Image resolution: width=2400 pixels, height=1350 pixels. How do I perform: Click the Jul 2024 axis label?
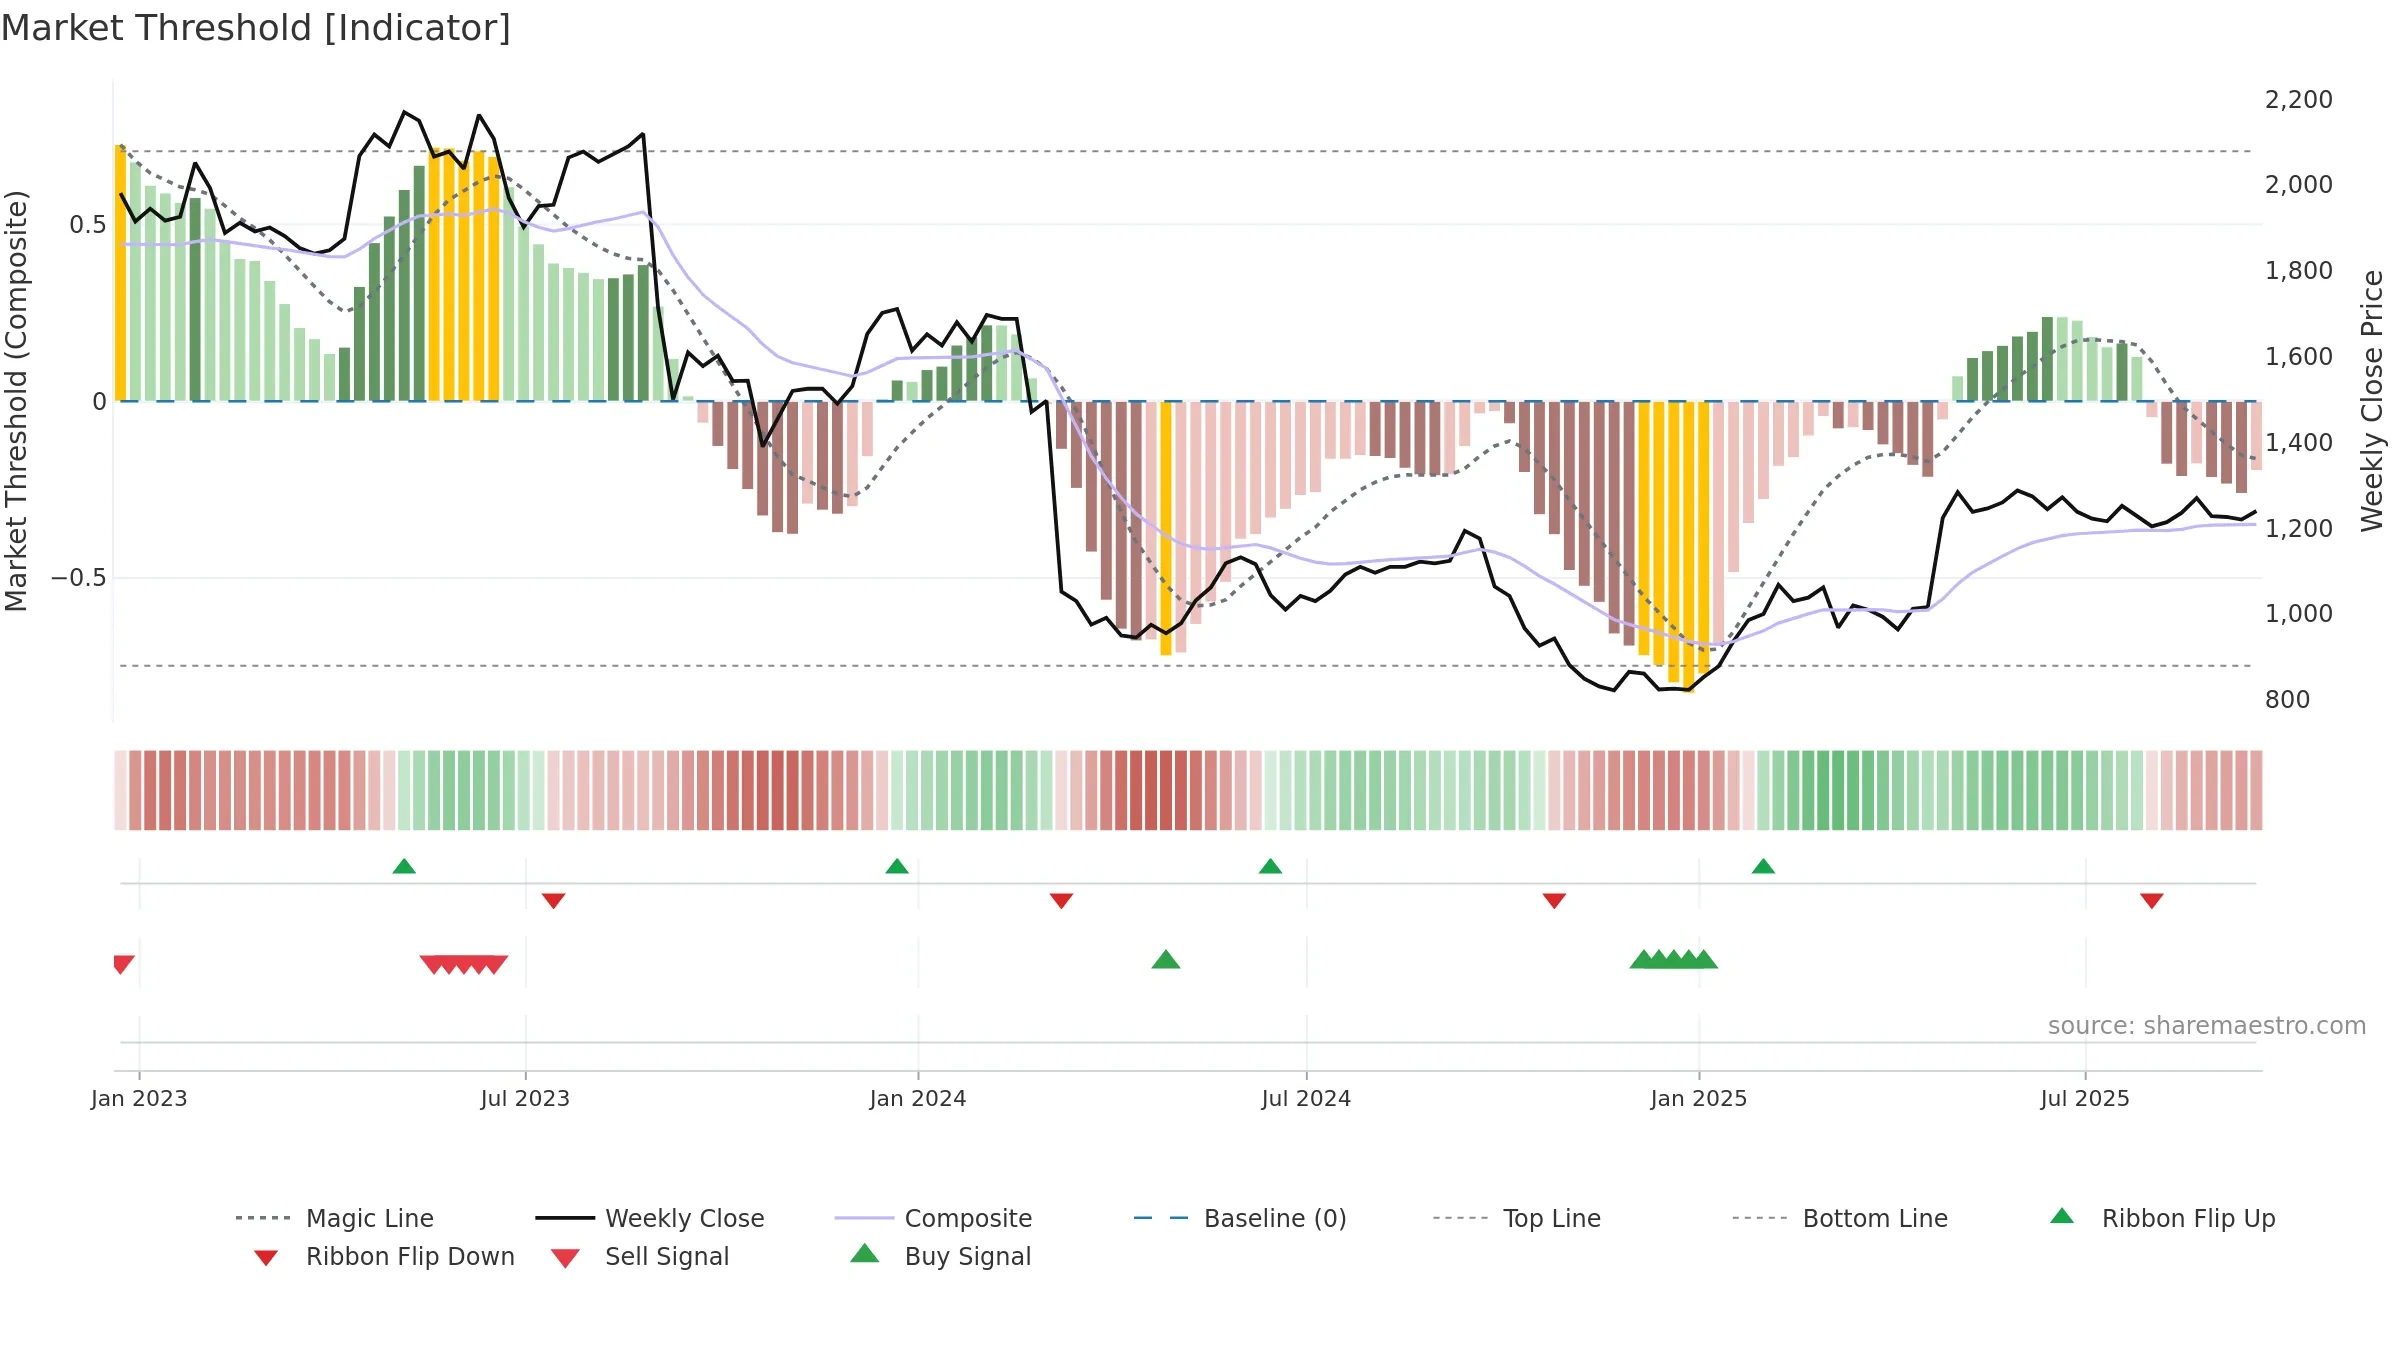point(1306,1098)
